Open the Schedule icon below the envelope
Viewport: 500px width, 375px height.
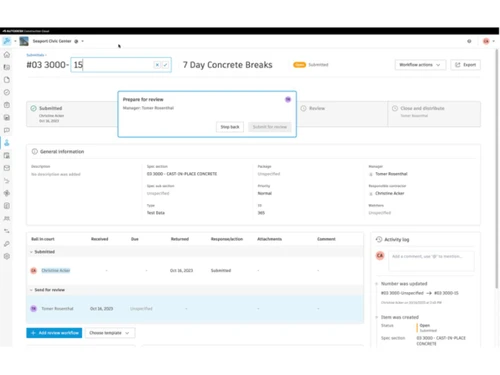[x=7, y=181]
